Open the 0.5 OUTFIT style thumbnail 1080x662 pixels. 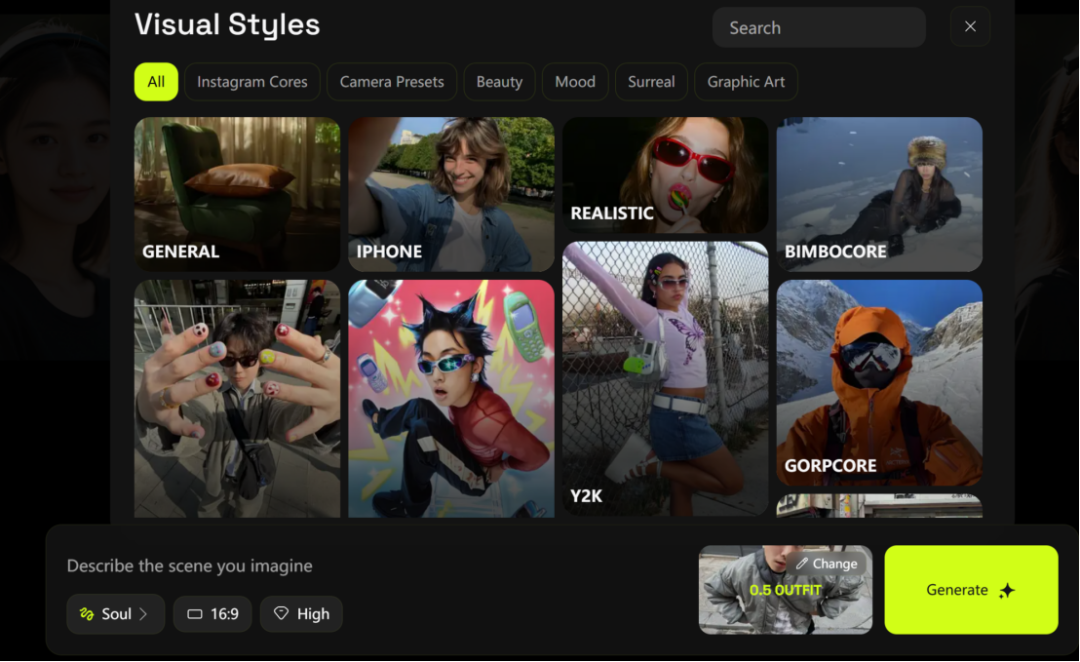click(x=785, y=590)
